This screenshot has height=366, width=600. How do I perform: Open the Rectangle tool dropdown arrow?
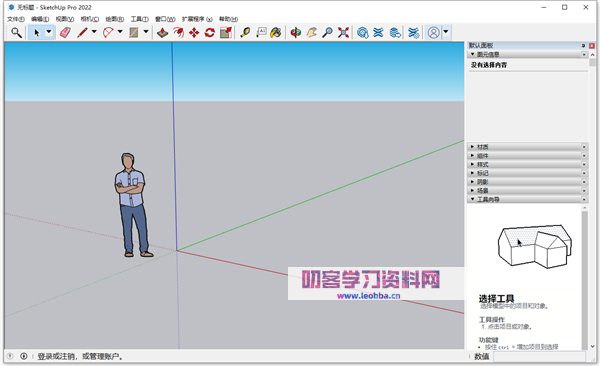(x=146, y=32)
